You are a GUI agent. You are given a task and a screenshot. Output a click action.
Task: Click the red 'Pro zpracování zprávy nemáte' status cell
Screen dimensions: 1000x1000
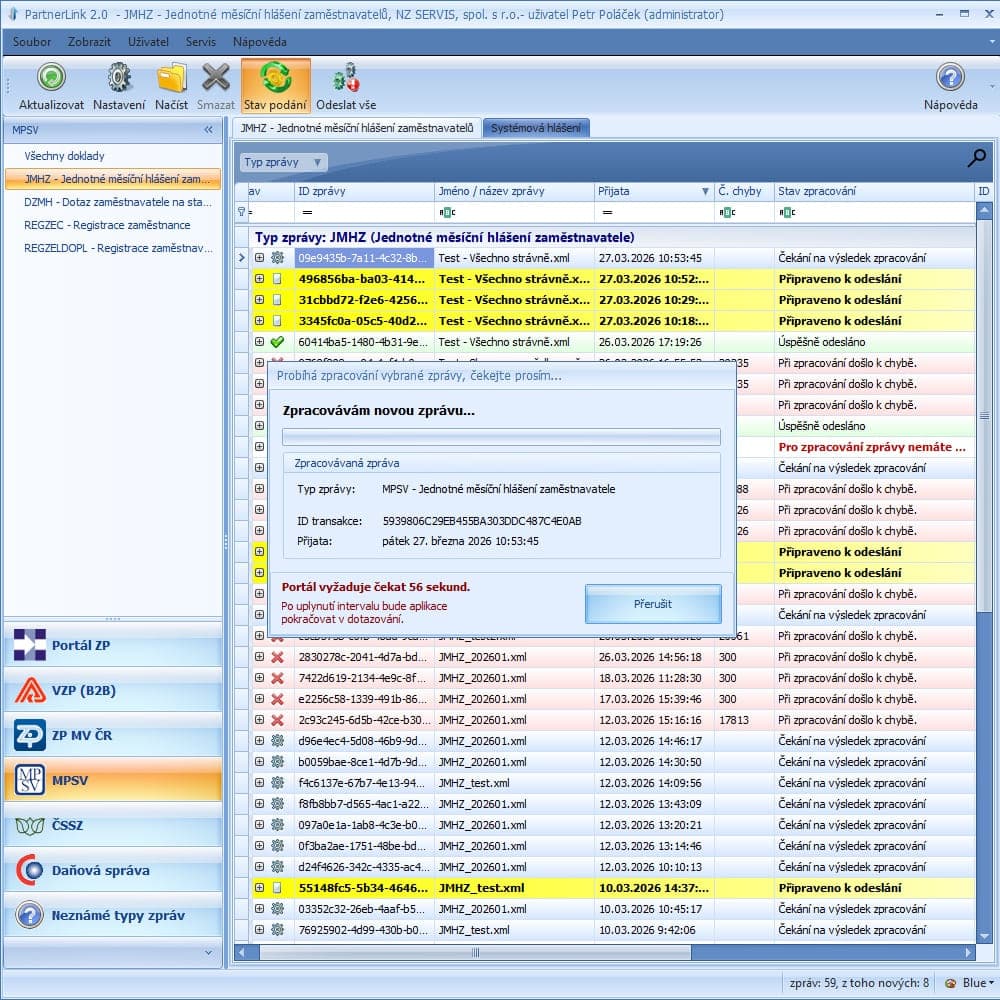click(x=872, y=447)
